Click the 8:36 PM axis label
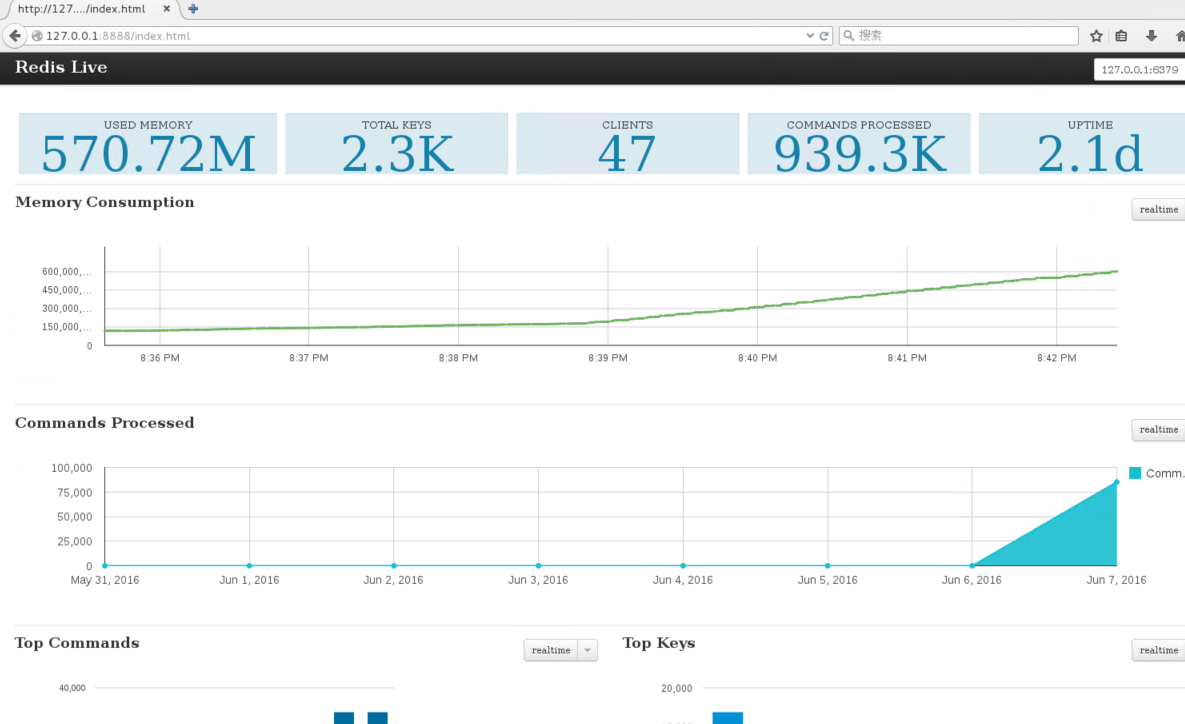Screen dimensions: 1185x724 pos(159,357)
